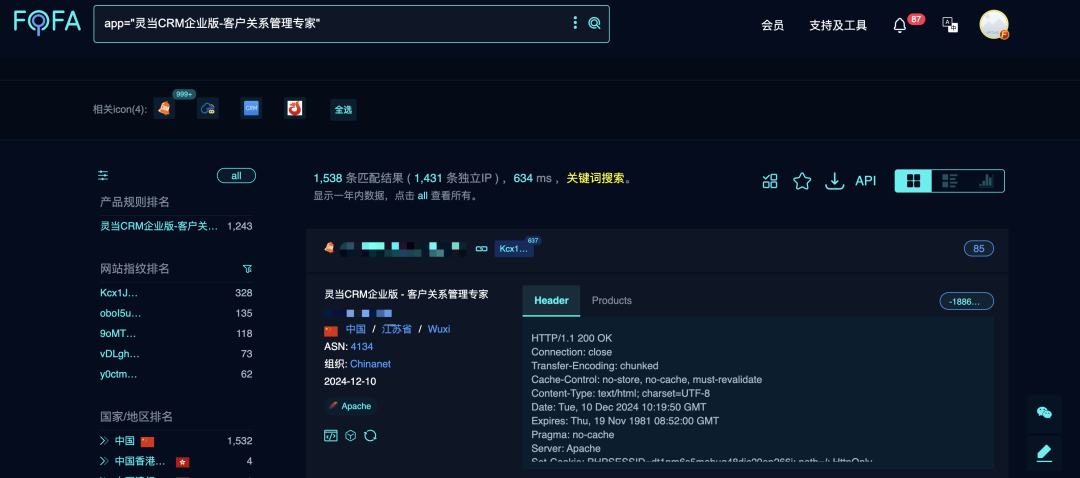Click the 江苏省 province link
Image resolution: width=1080 pixels, height=478 pixels.
pos(397,329)
